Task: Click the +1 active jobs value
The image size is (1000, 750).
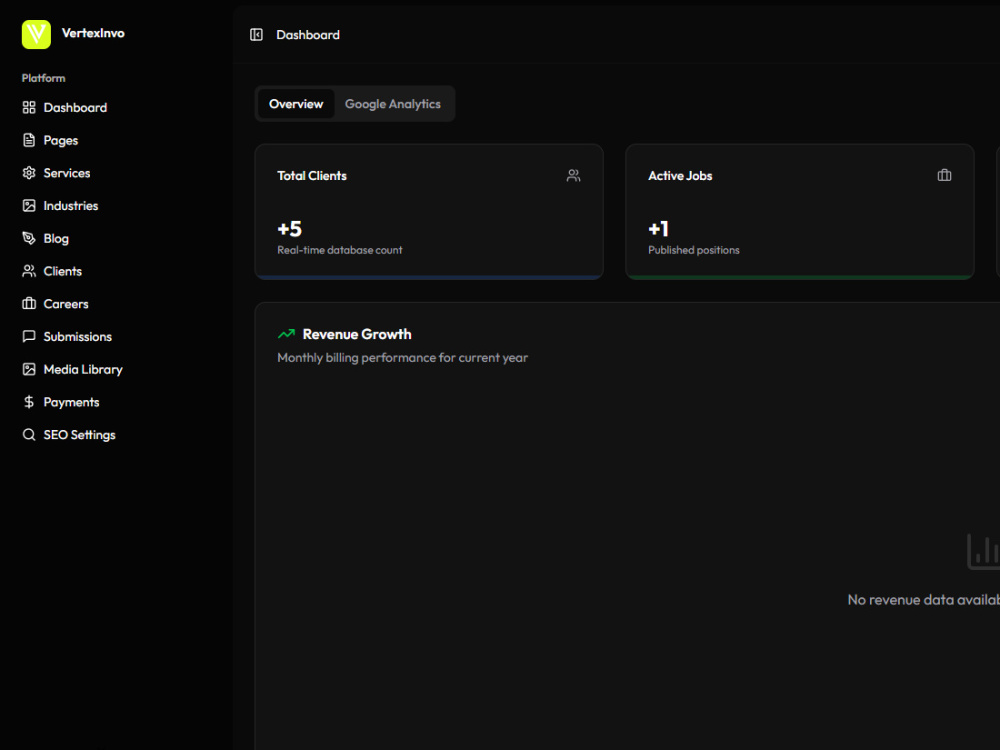Action: (x=659, y=229)
